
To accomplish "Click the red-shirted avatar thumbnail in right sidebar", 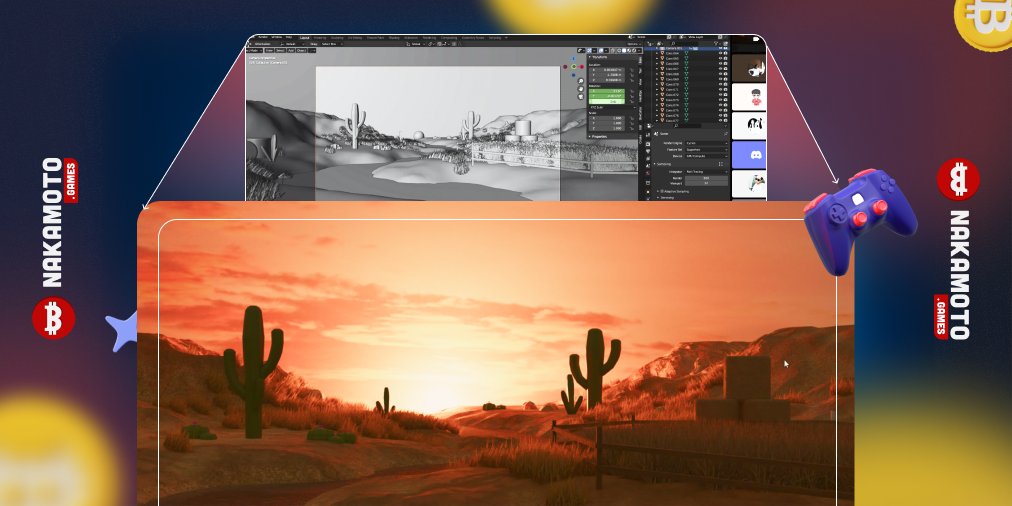I will (749, 97).
